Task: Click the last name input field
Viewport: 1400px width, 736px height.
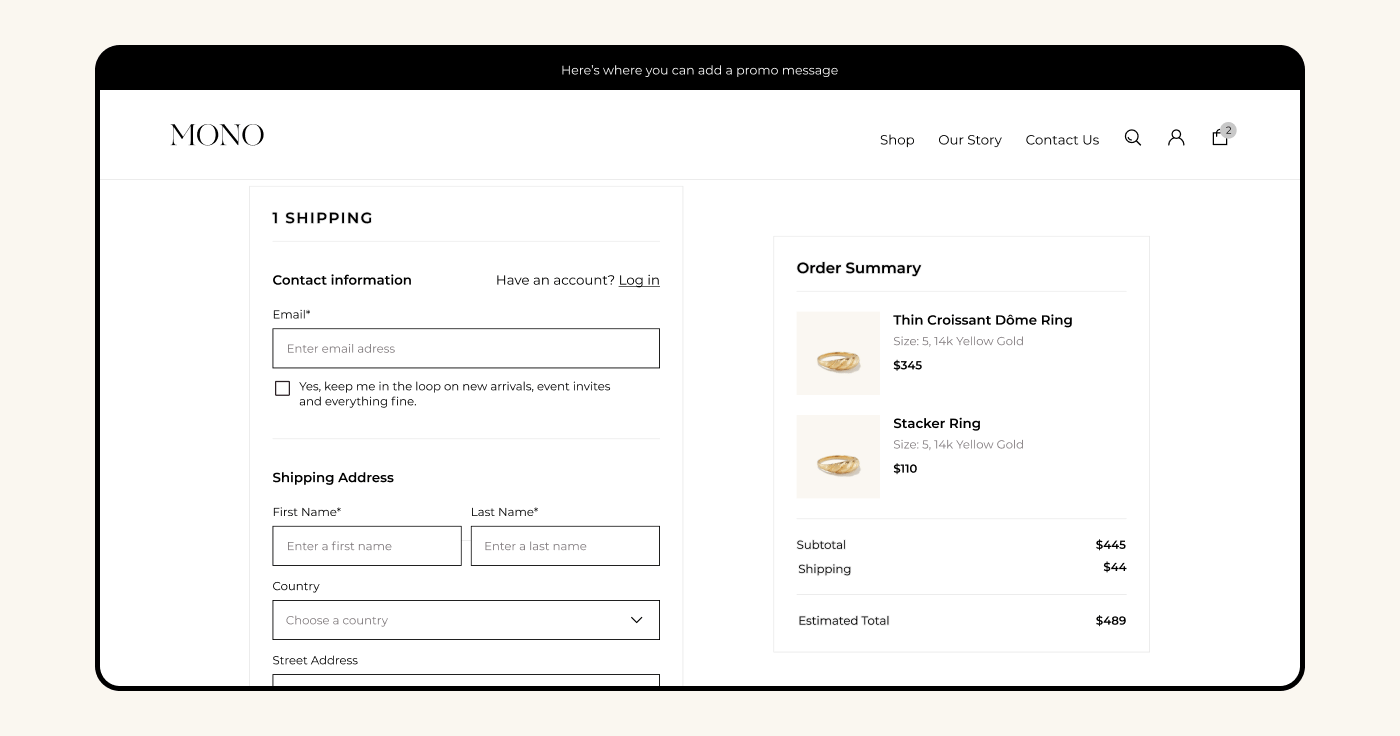Action: pyautogui.click(x=564, y=546)
